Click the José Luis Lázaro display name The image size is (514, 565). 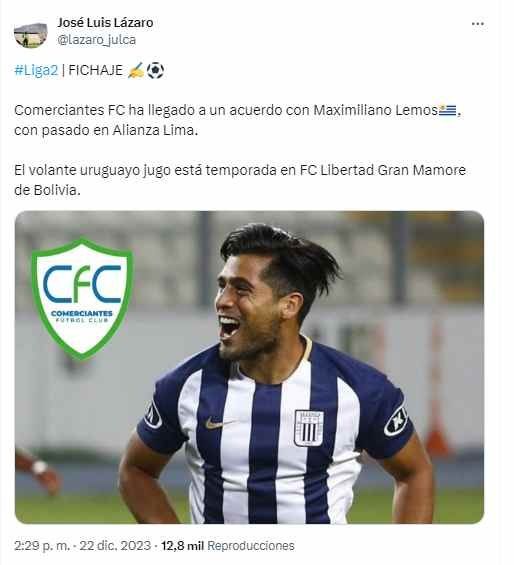[105, 23]
